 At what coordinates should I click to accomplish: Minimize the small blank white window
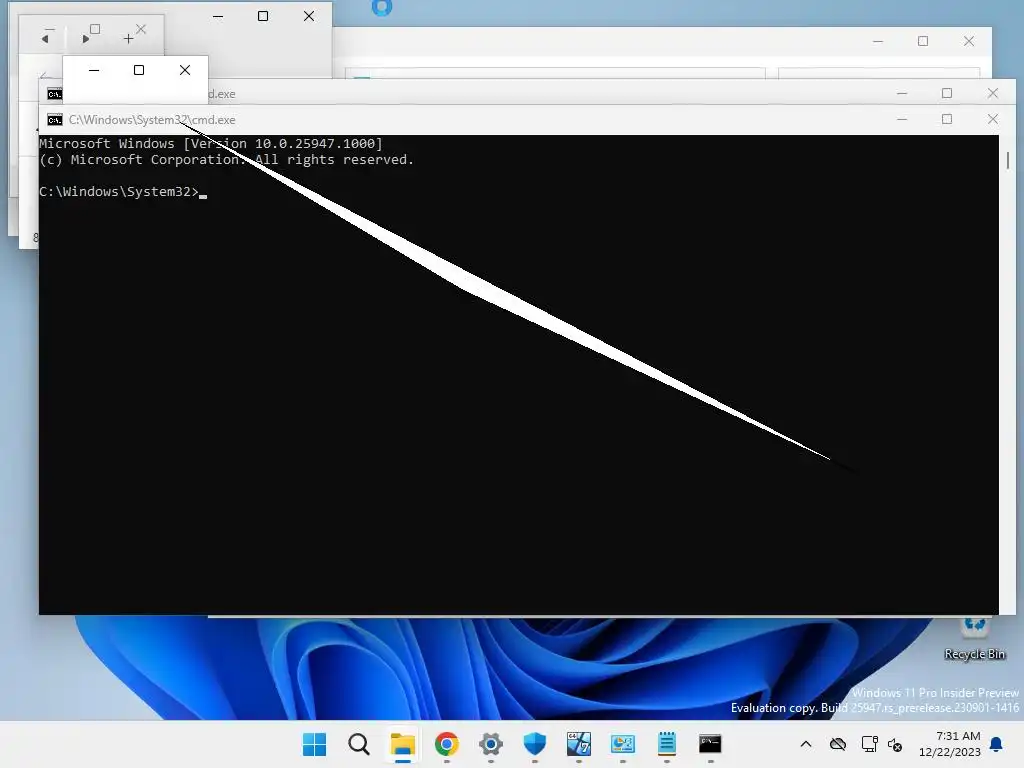pyautogui.click(x=94, y=70)
